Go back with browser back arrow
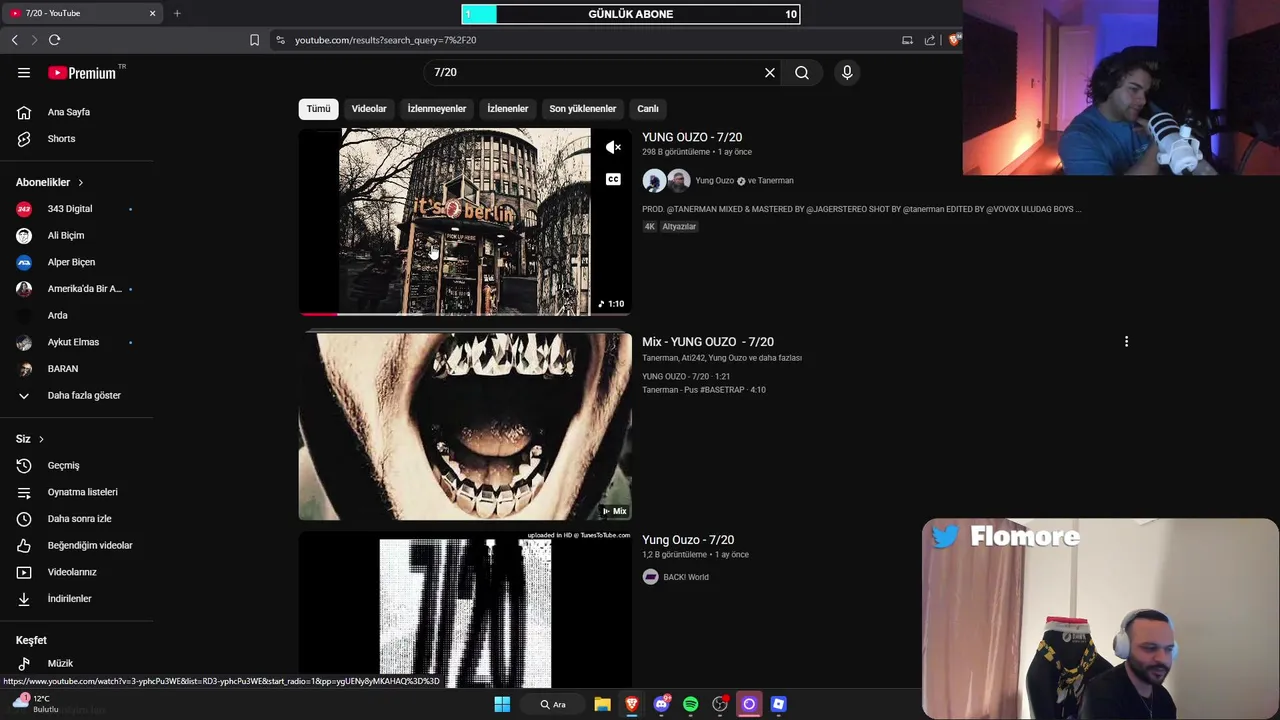The height and width of the screenshot is (720, 1280). pyautogui.click(x=14, y=40)
